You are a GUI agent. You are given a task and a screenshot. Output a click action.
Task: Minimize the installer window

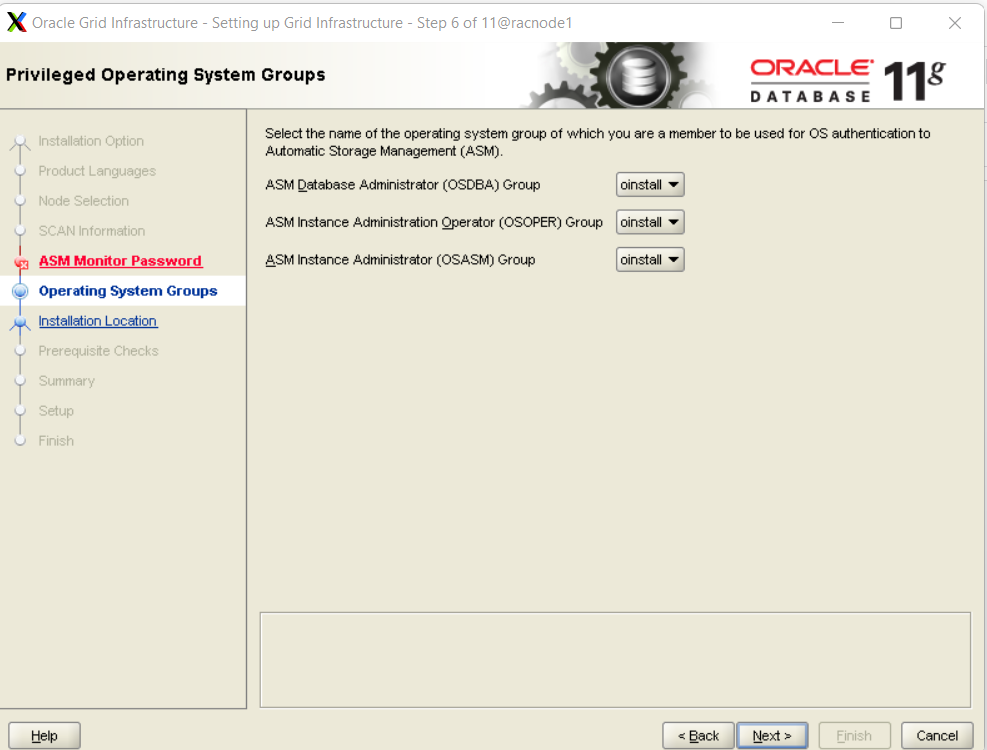(838, 23)
